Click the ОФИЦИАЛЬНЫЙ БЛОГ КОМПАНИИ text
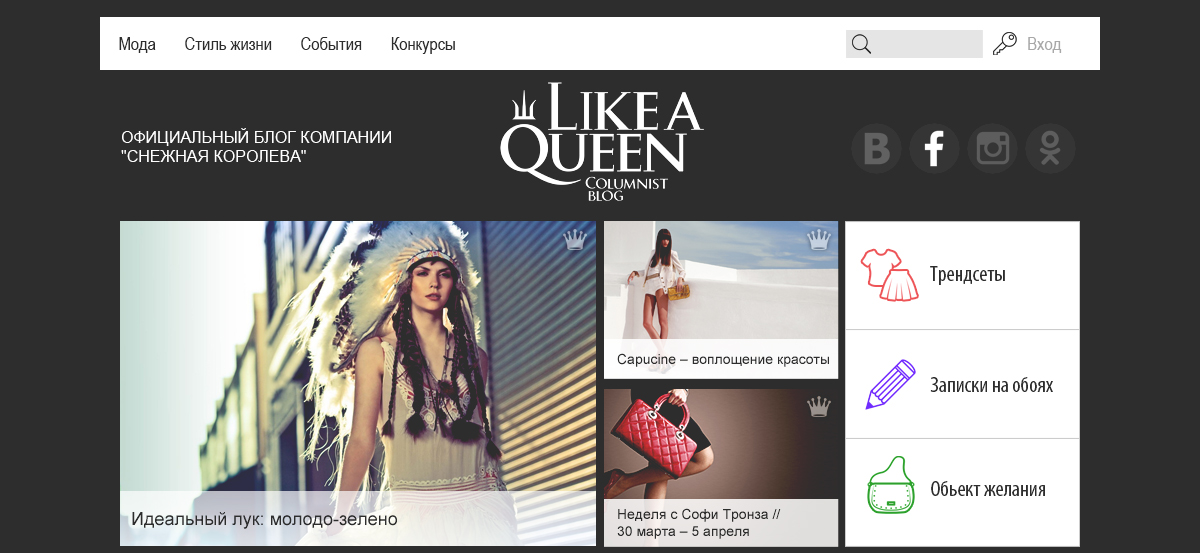The height and width of the screenshot is (553, 1200). pyautogui.click(x=256, y=137)
